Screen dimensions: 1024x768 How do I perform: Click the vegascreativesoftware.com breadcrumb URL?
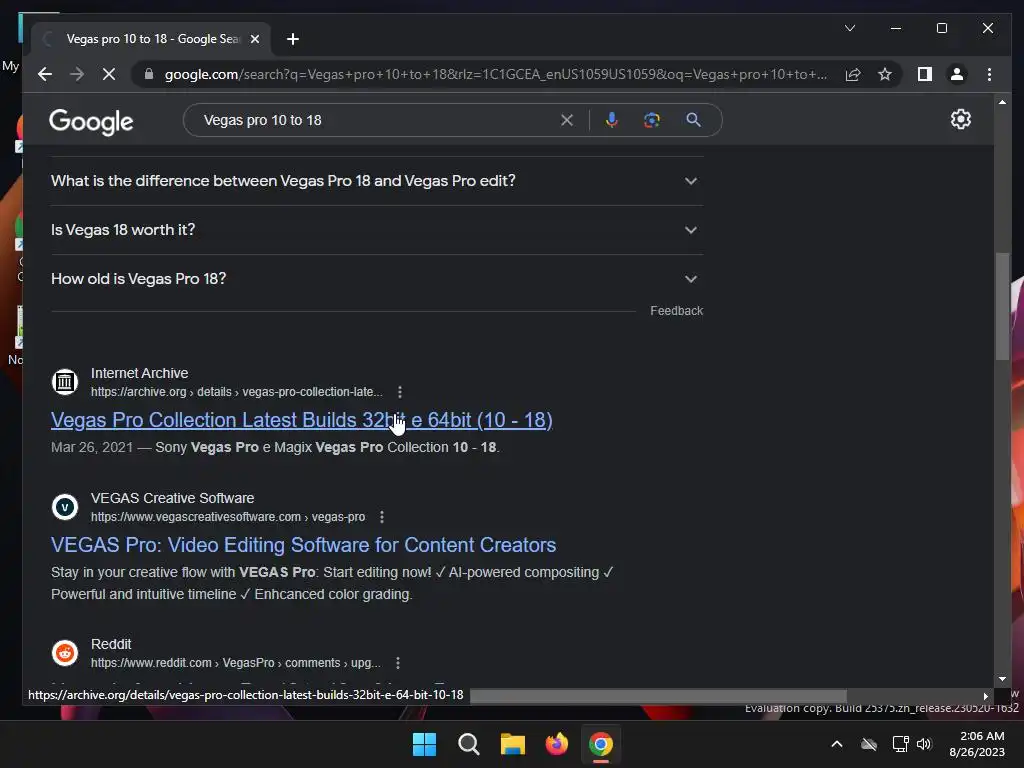228,517
